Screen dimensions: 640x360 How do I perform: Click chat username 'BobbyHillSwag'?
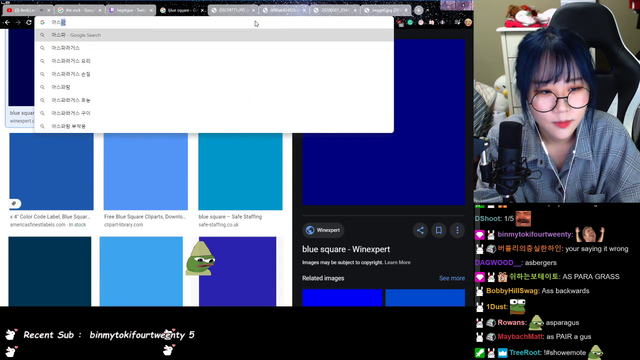[x=512, y=291]
